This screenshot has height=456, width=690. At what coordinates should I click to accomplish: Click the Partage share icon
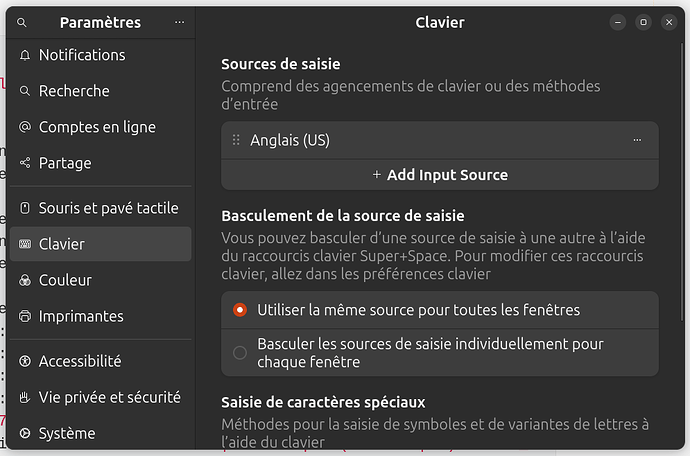tap(25, 163)
